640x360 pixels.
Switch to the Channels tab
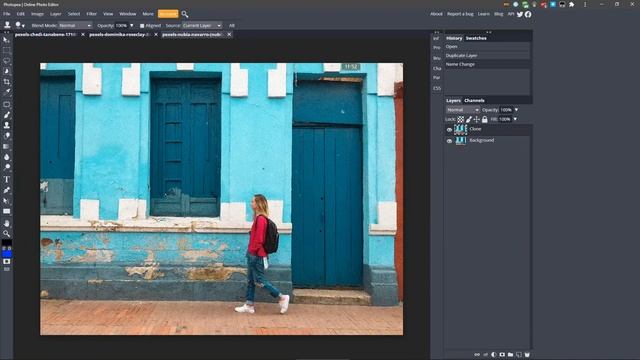(474, 100)
